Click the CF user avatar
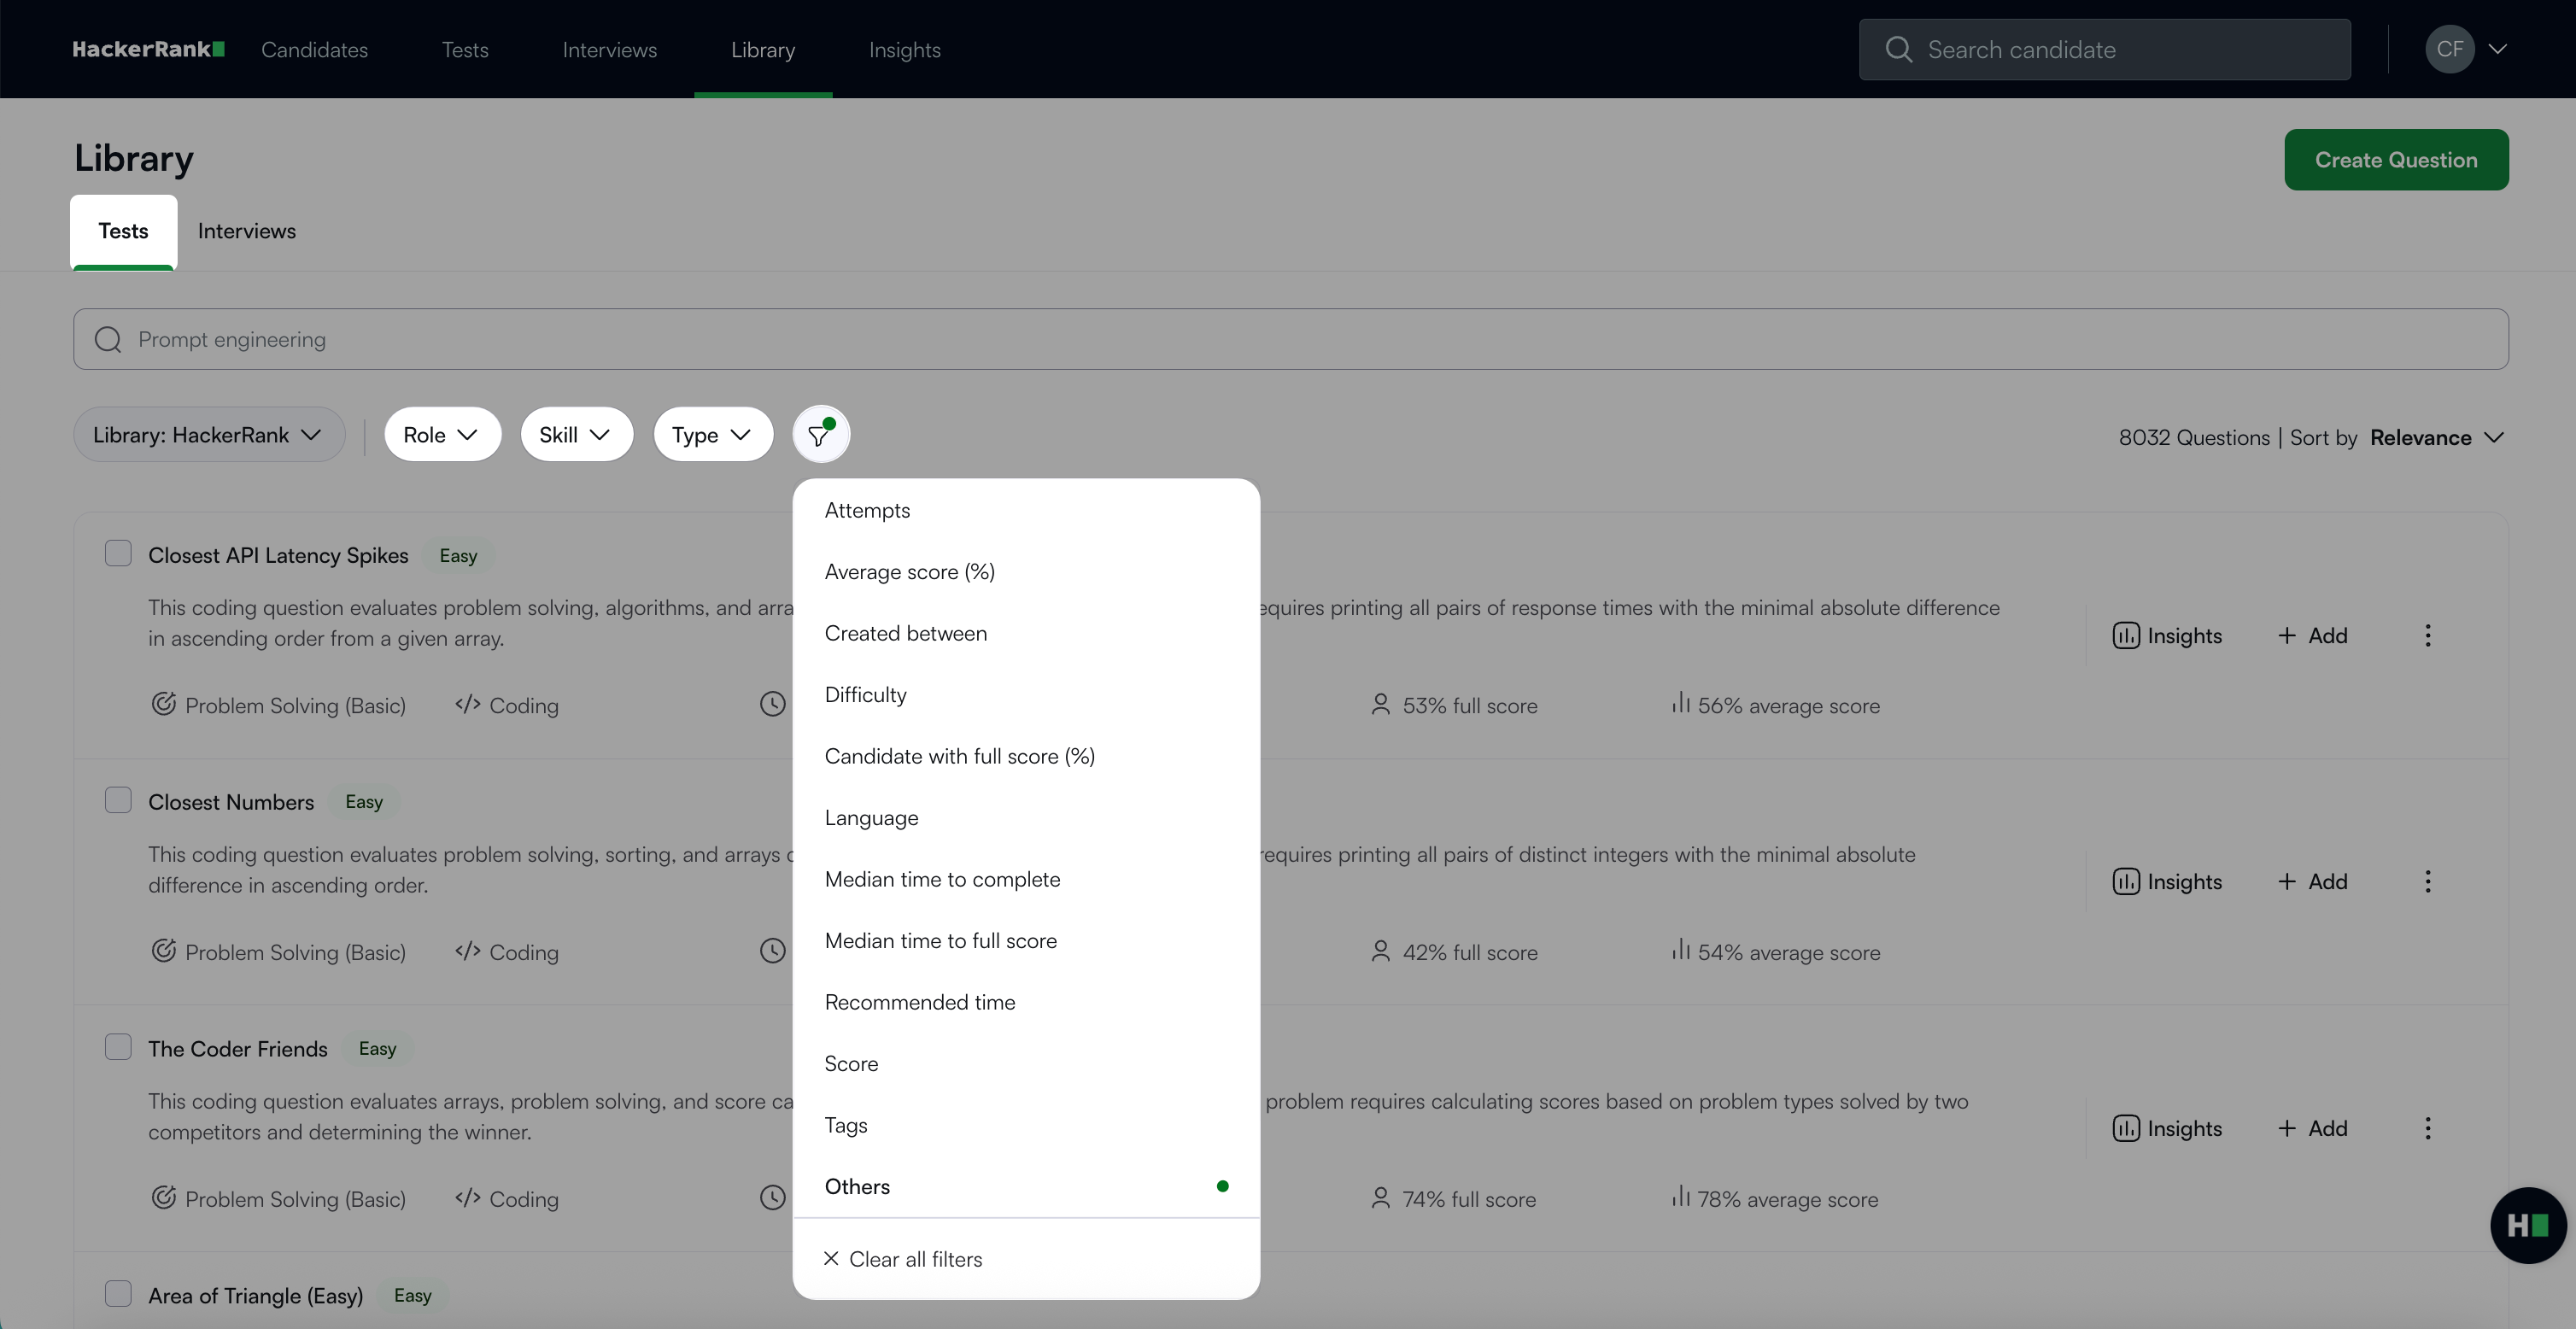The image size is (2576, 1329). pyautogui.click(x=2449, y=49)
